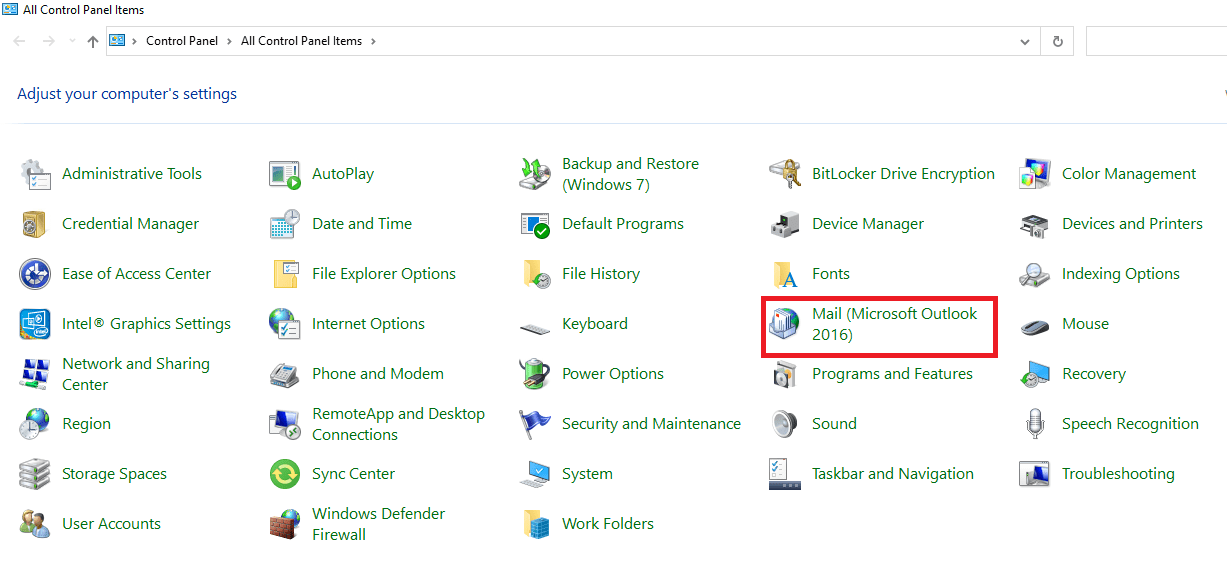The height and width of the screenshot is (571, 1227).
Task: Expand chevron after Control Panel breadcrumb
Action: 230,42
